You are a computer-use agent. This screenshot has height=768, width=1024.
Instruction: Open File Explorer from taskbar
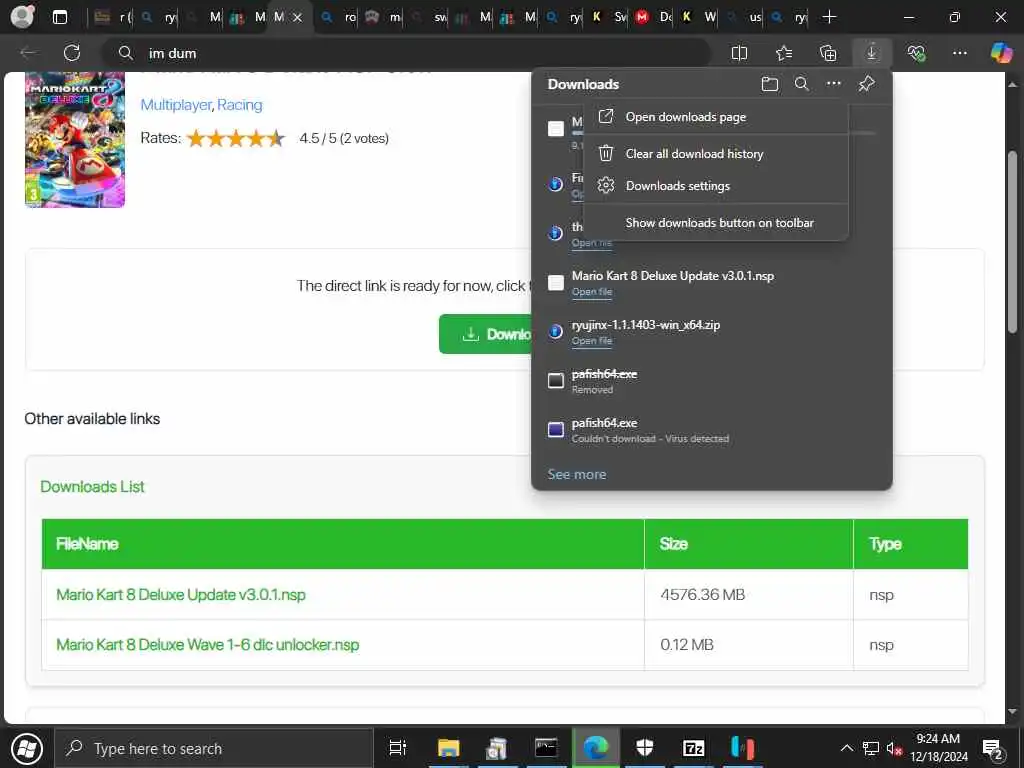click(x=449, y=748)
